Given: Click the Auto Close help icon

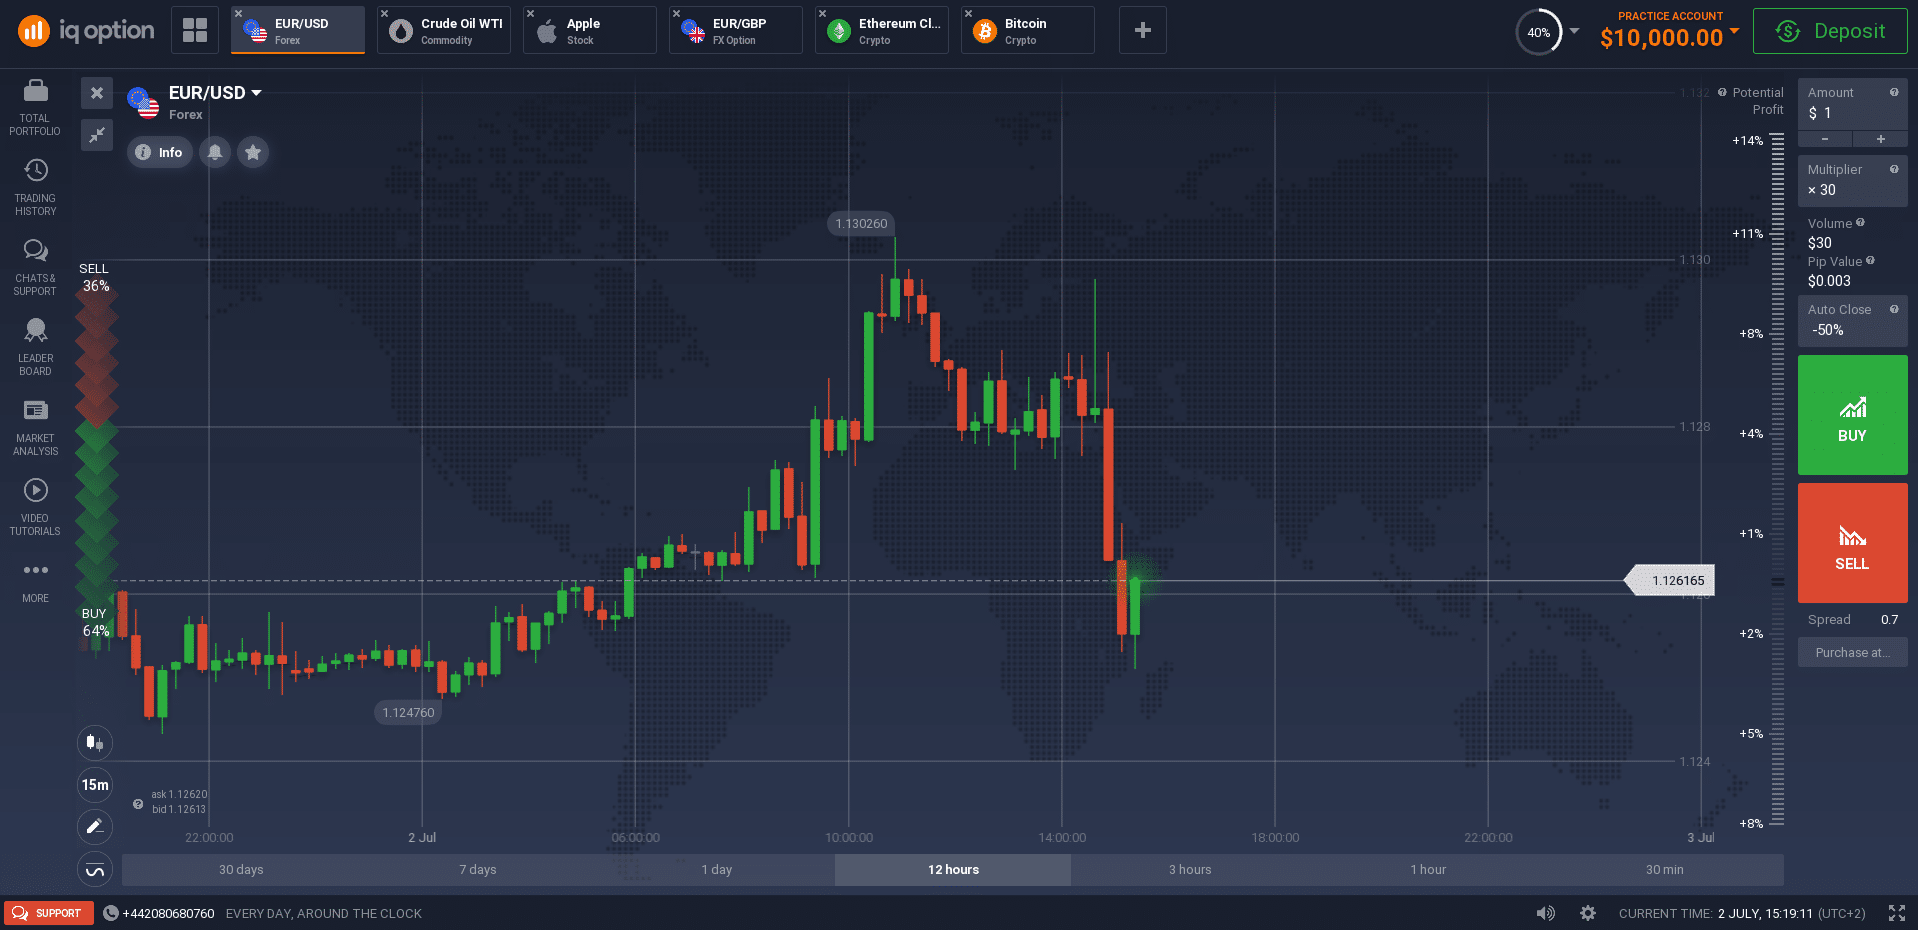Looking at the screenshot, I should [x=1894, y=309].
